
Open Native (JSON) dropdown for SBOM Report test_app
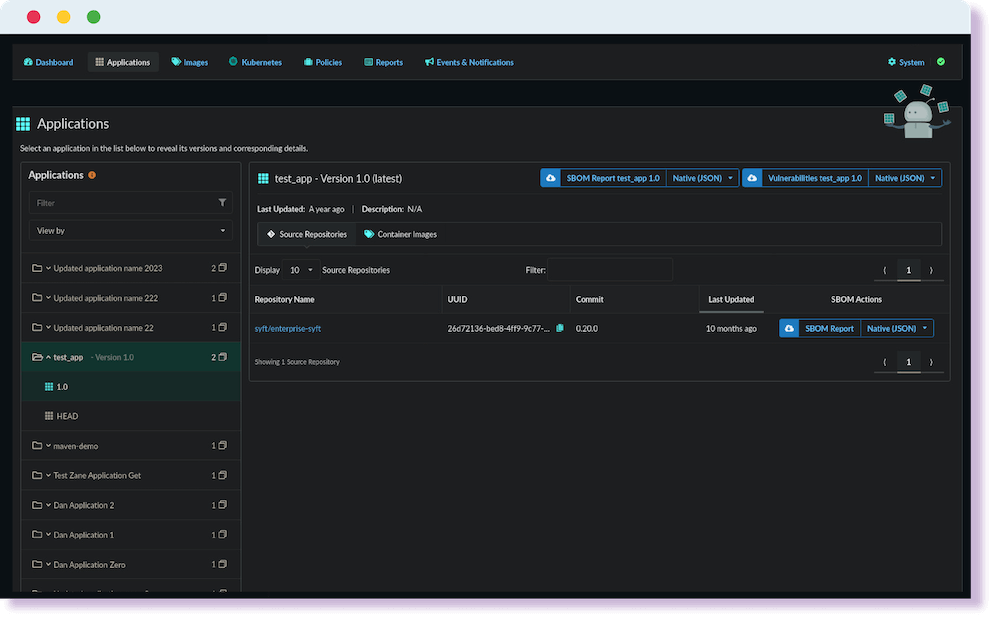[x=703, y=179]
